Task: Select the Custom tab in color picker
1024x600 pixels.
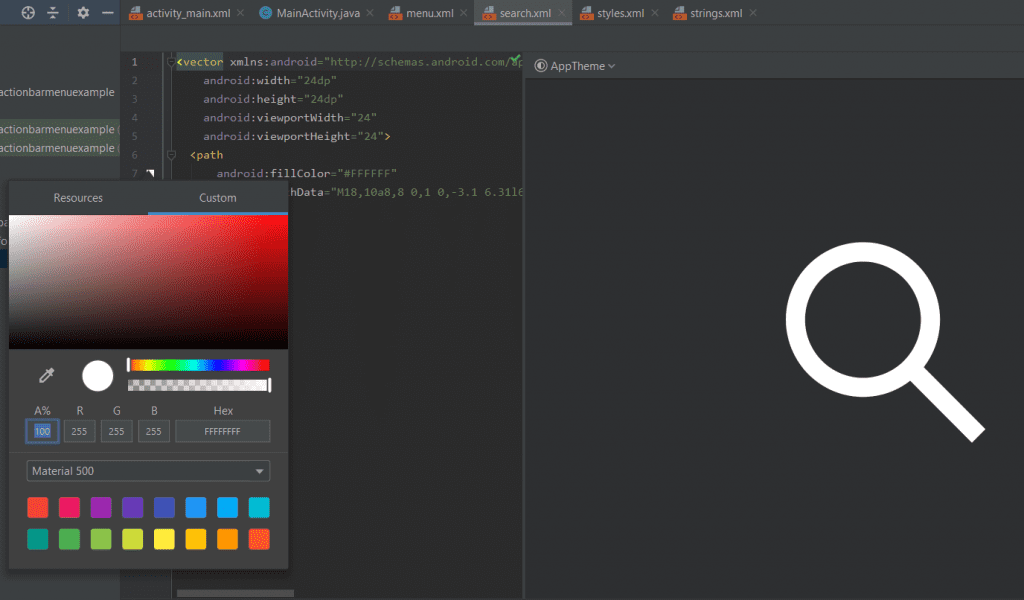Action: (x=218, y=198)
